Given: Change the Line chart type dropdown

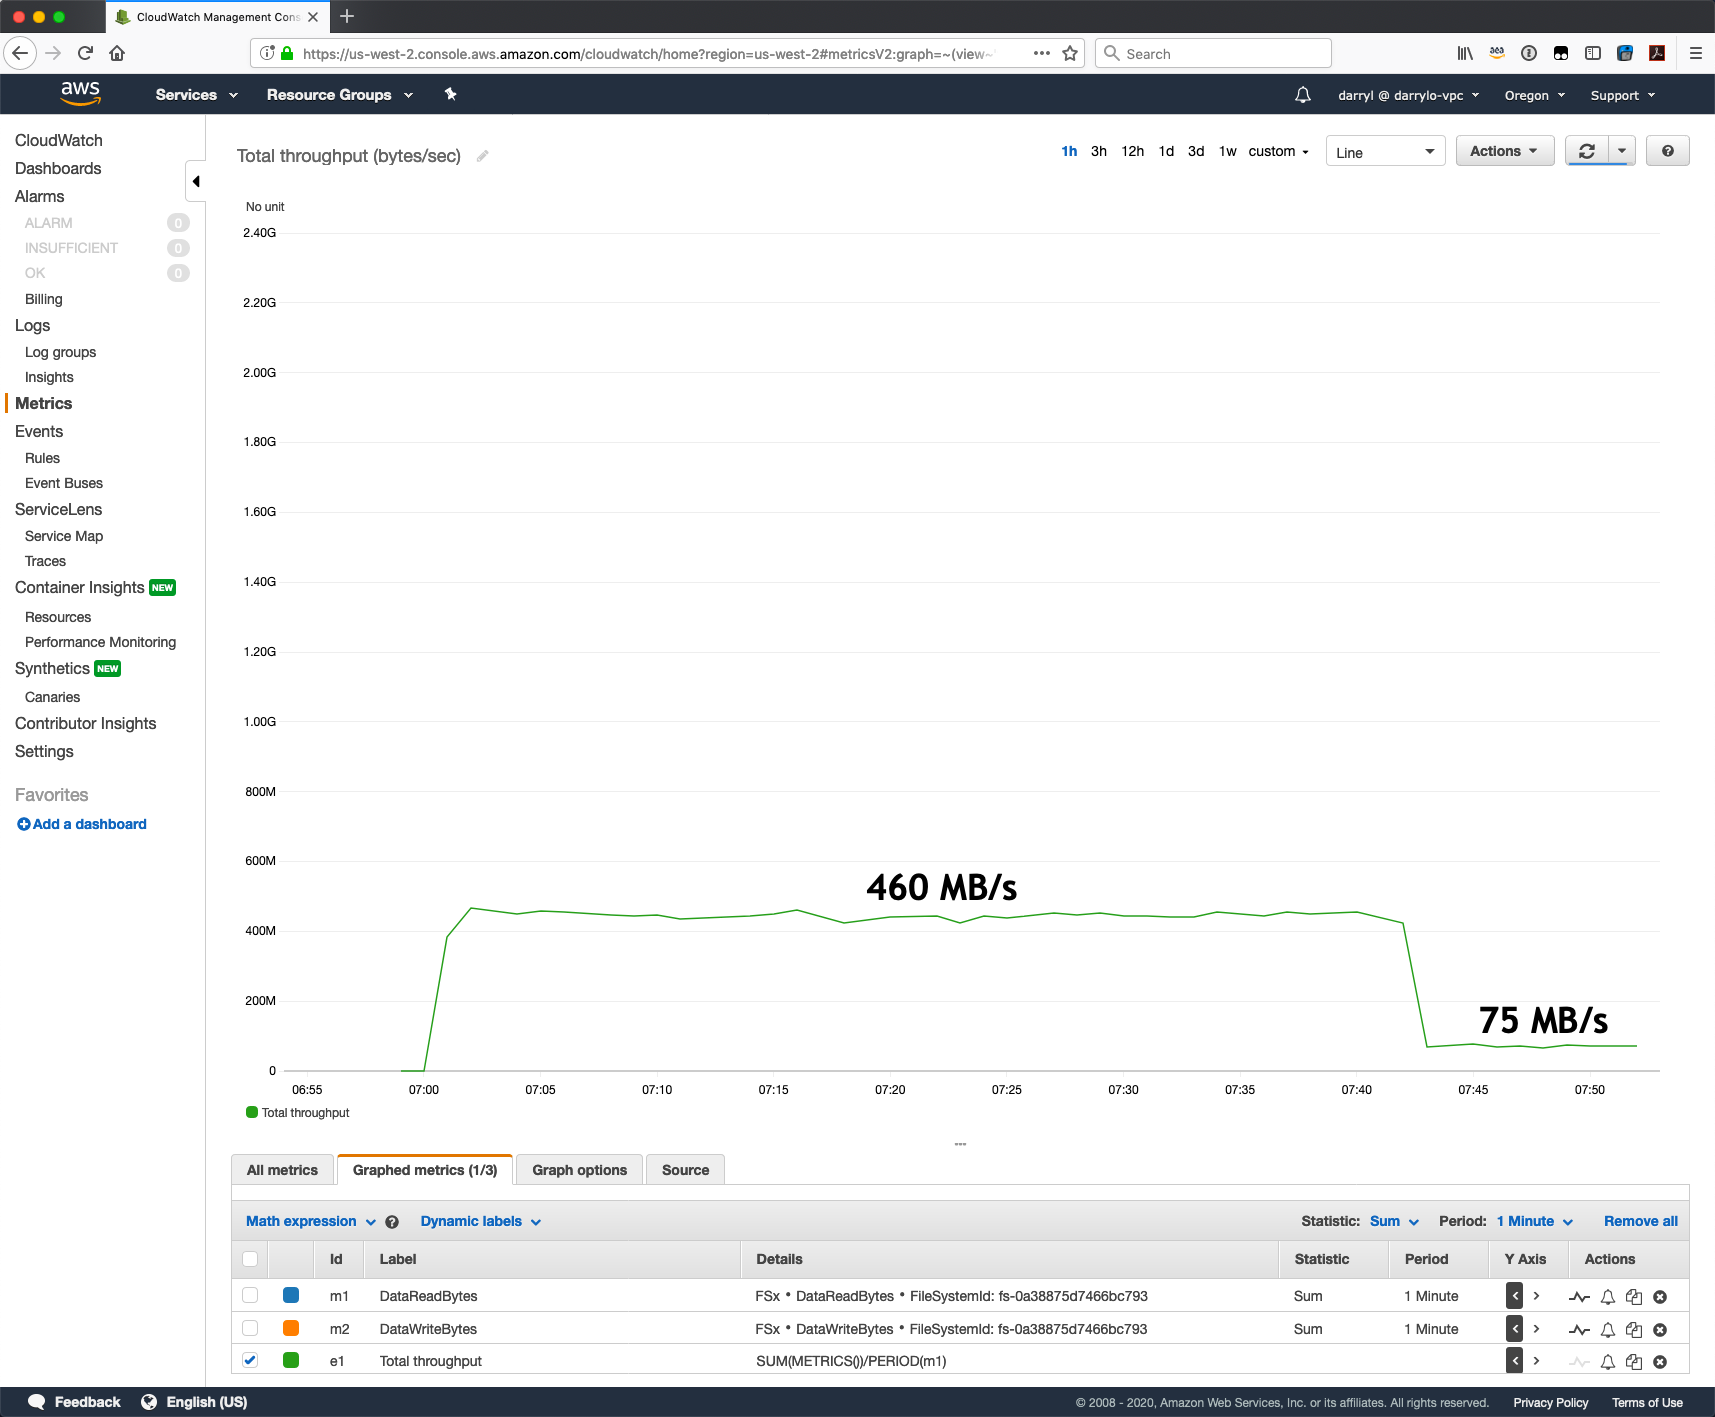Looking at the screenshot, I should coord(1385,151).
